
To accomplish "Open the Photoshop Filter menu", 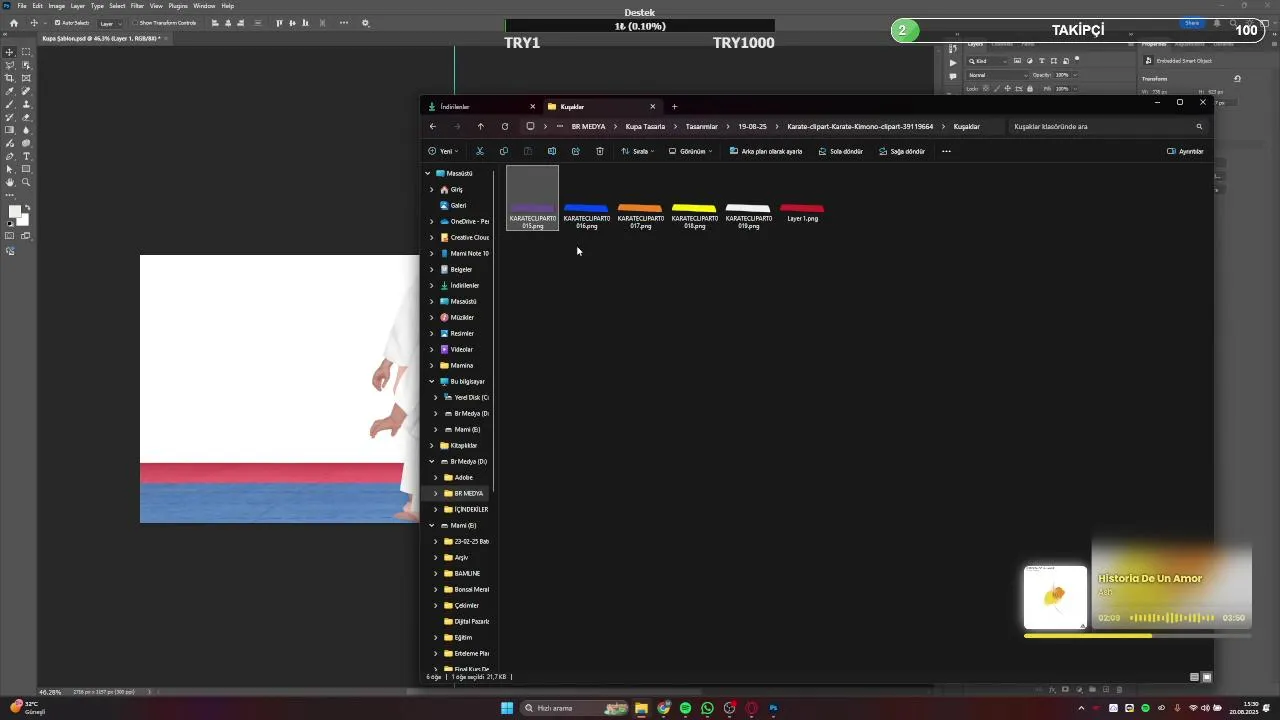I will [137, 6].
